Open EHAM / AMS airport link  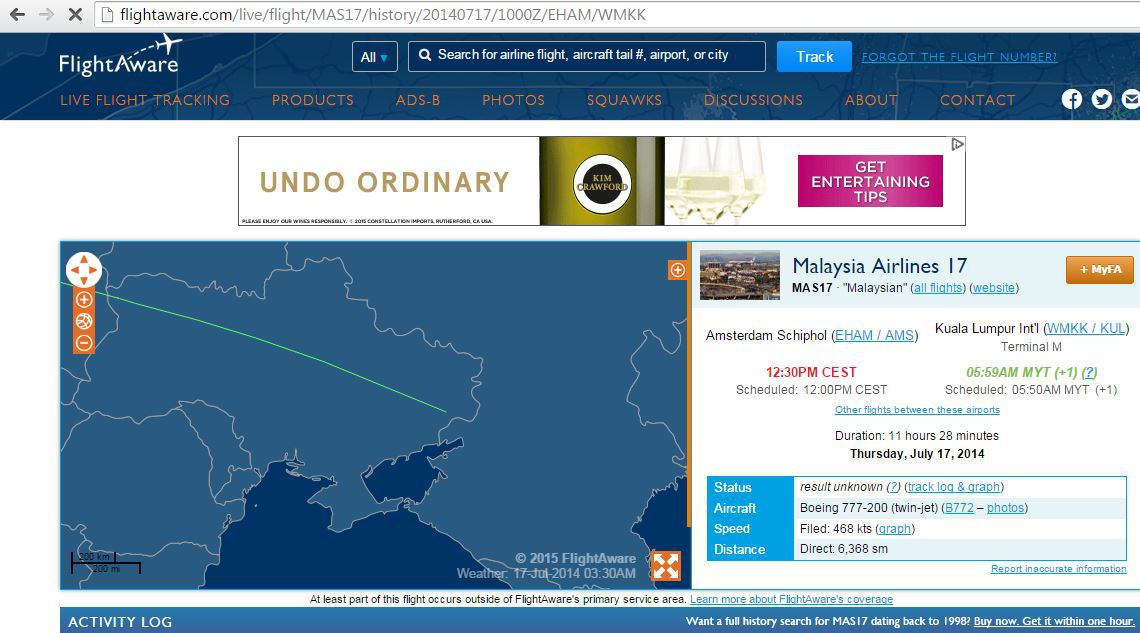coord(875,335)
